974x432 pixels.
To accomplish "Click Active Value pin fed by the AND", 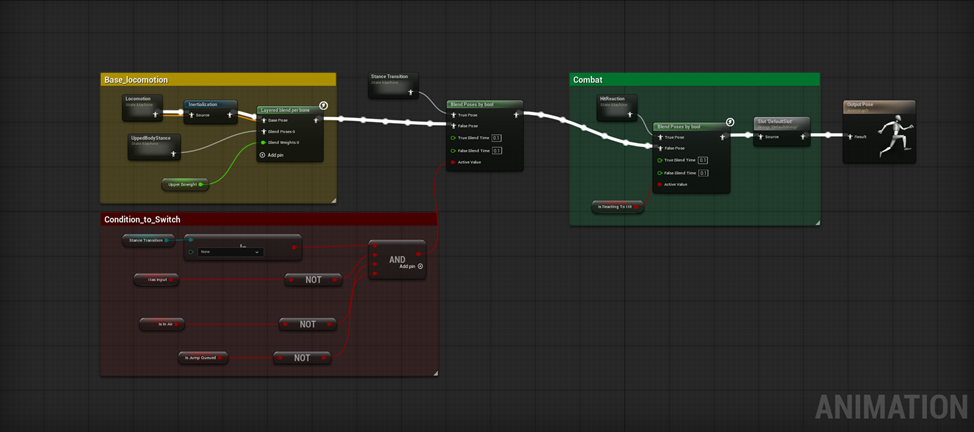I will coord(453,162).
